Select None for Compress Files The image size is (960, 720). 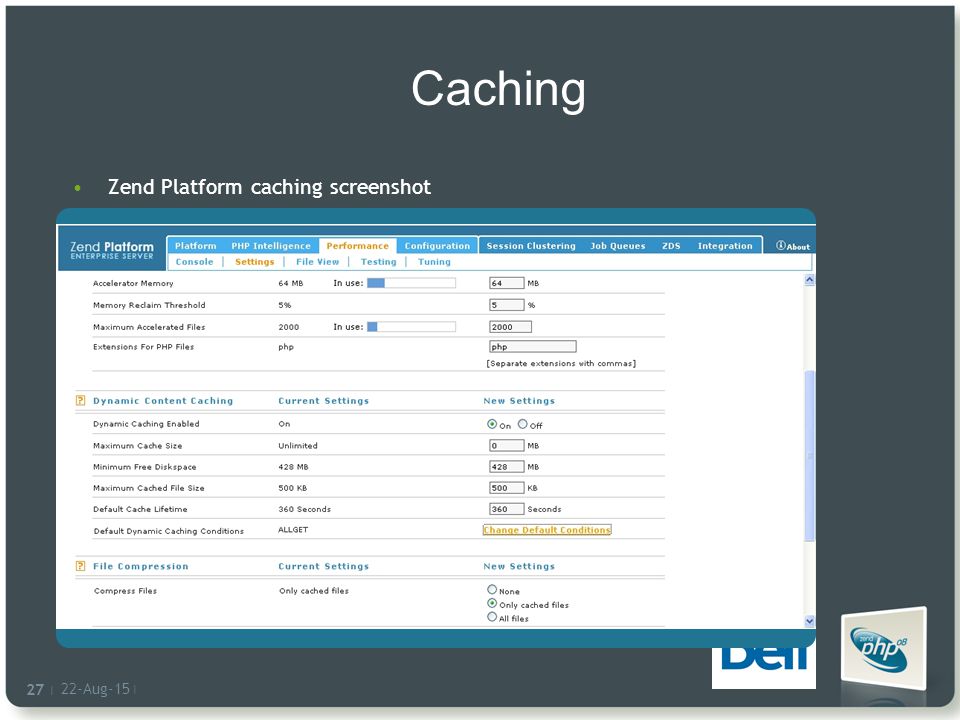(492, 590)
